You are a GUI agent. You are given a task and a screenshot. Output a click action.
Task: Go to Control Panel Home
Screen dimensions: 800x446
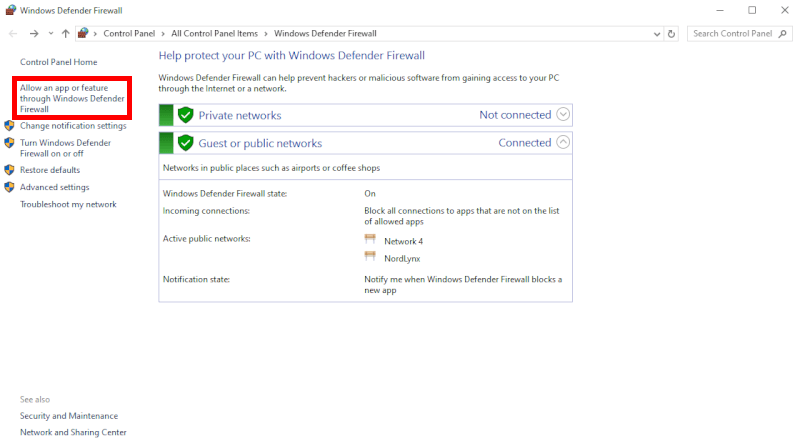pyautogui.click(x=59, y=62)
